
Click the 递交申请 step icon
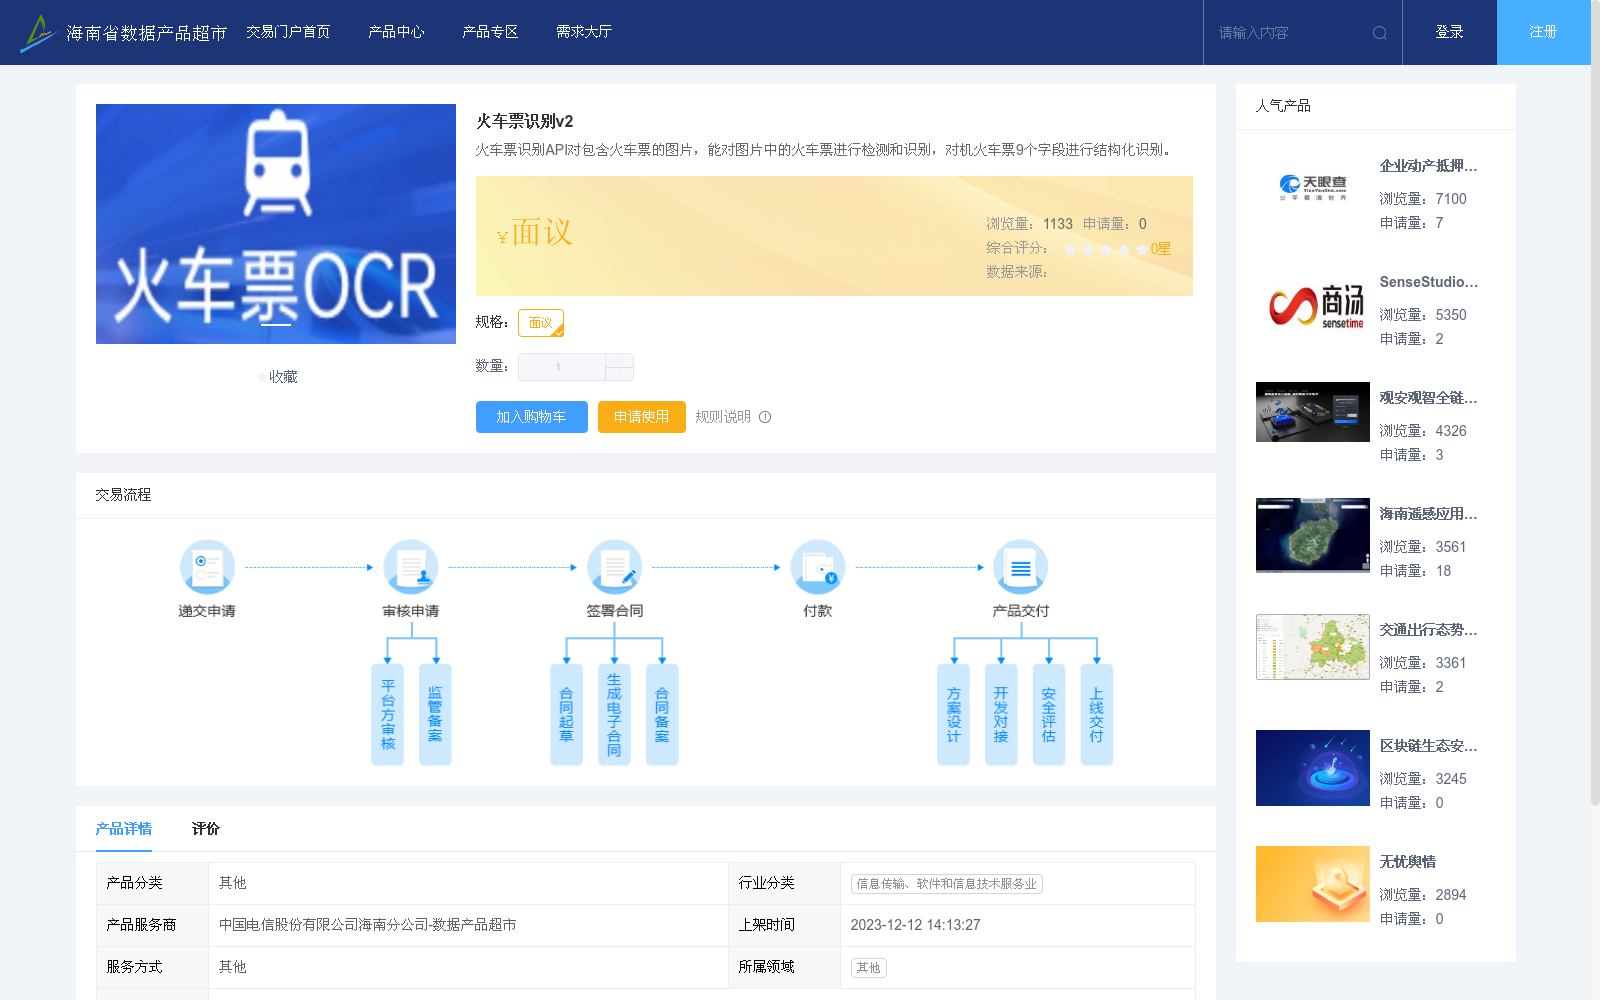207,567
